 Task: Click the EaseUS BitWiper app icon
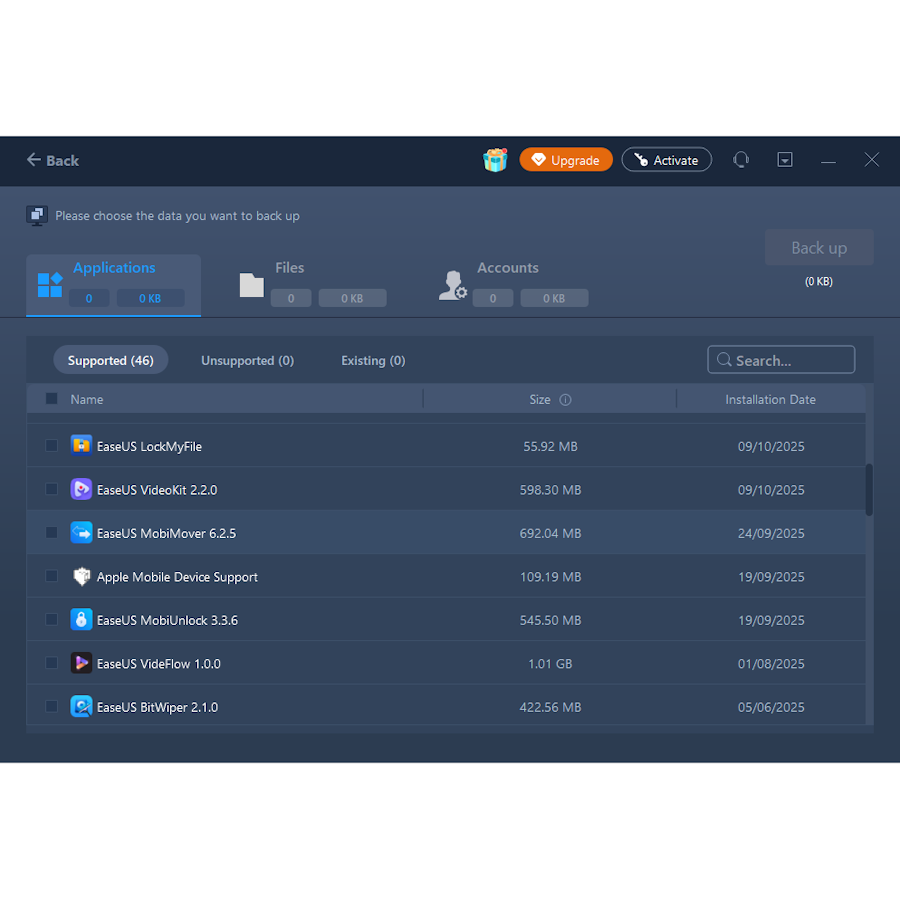[81, 707]
